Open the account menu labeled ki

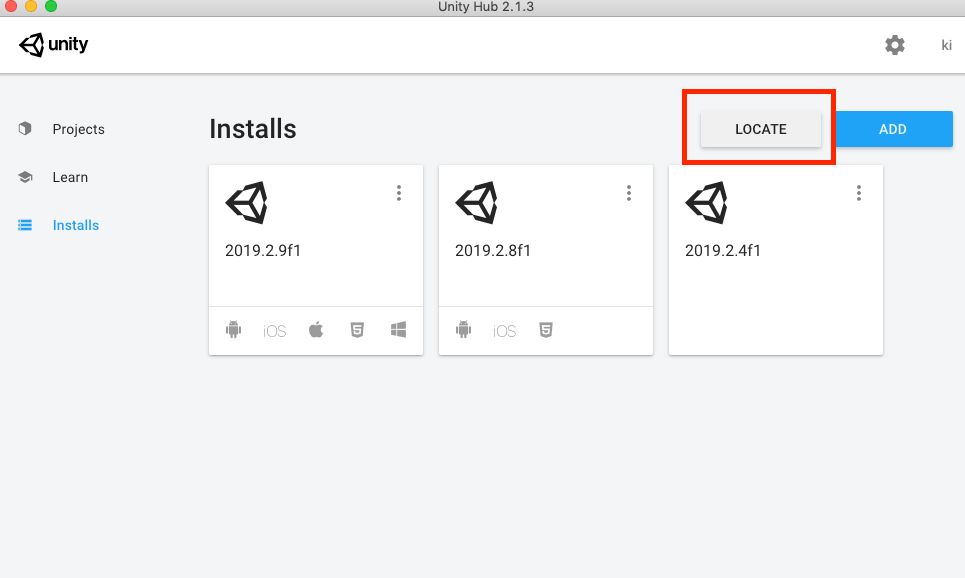947,45
